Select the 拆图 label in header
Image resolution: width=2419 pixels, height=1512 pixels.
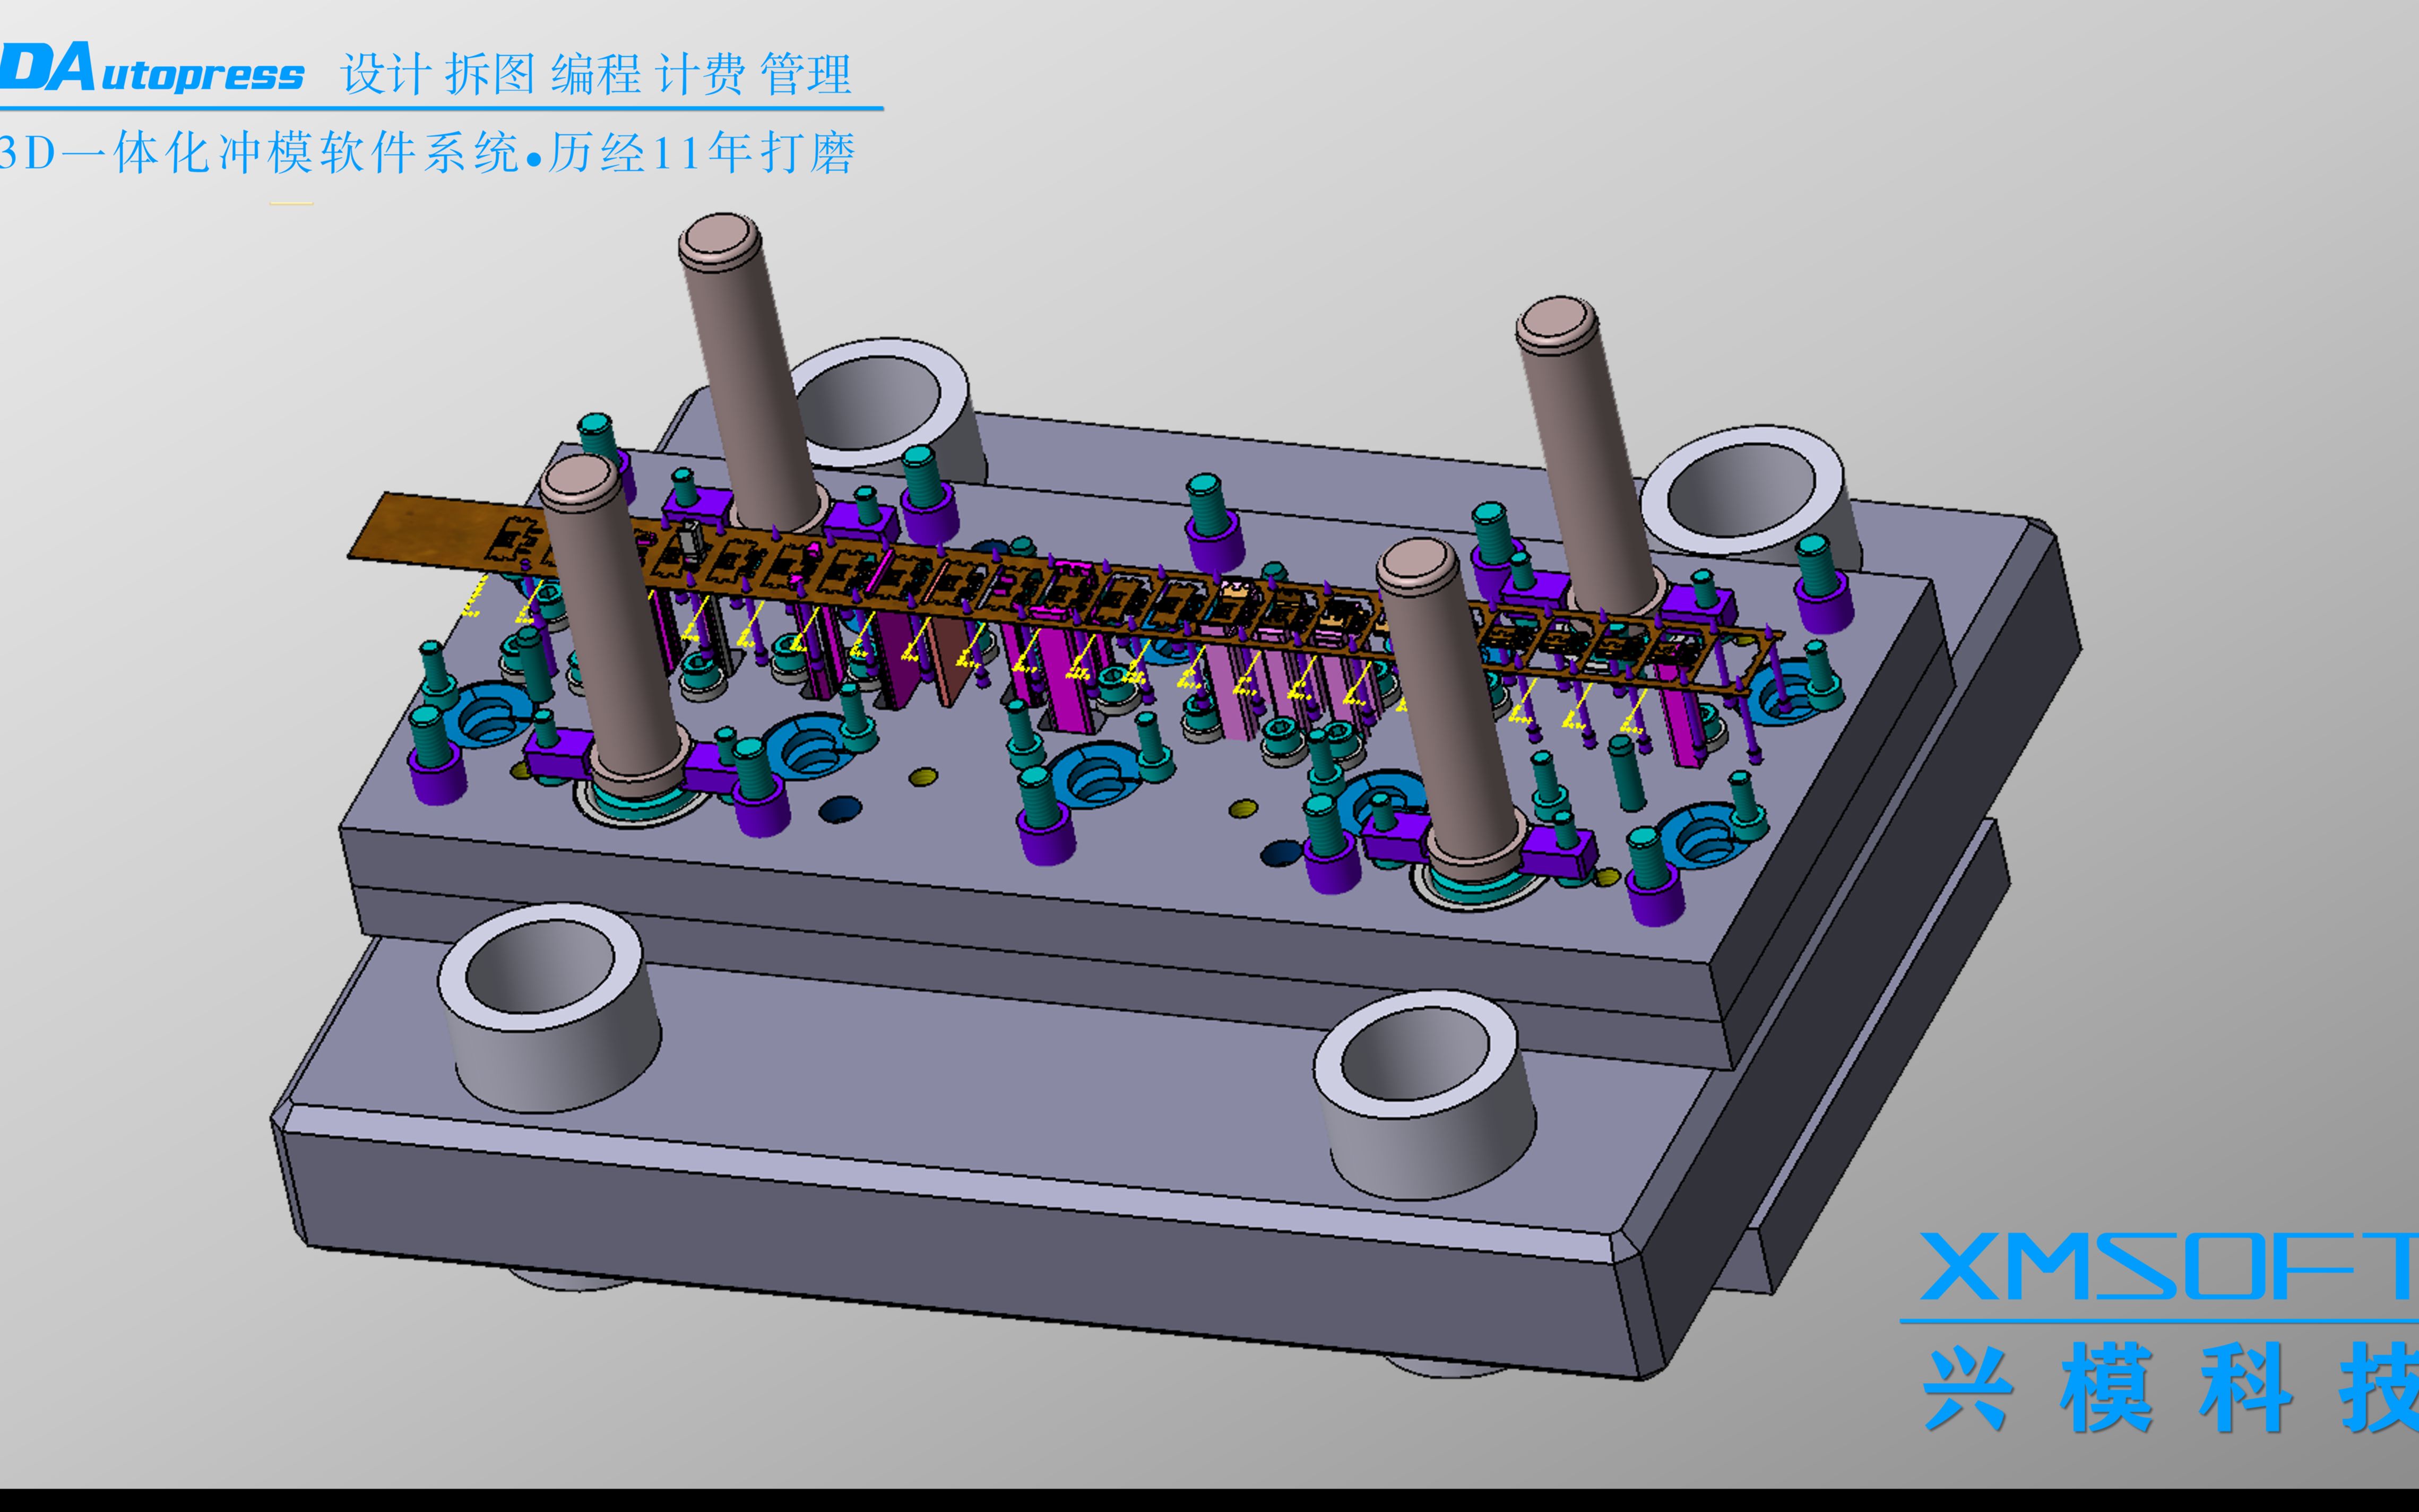tap(490, 75)
